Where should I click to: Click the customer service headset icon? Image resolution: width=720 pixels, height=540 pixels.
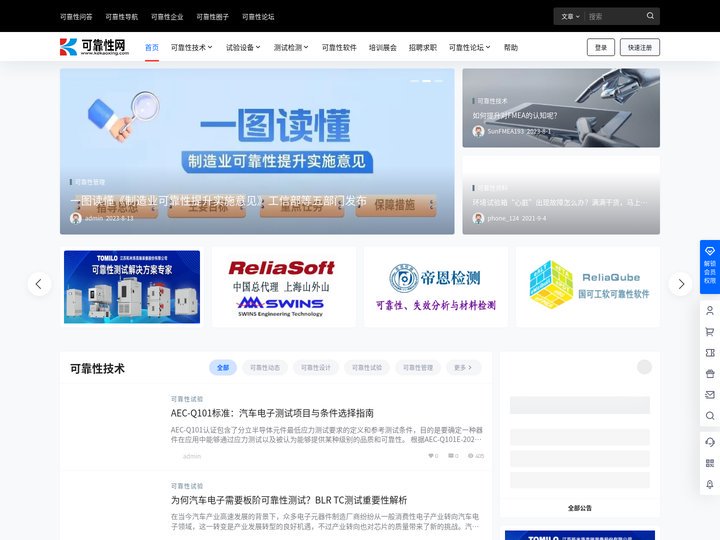point(709,442)
